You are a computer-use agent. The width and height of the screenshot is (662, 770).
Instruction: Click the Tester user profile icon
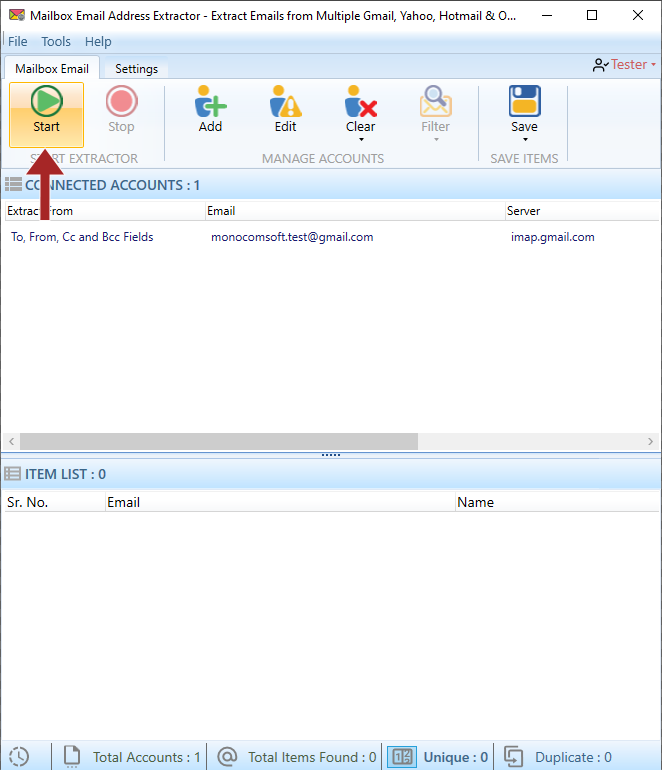(601, 65)
